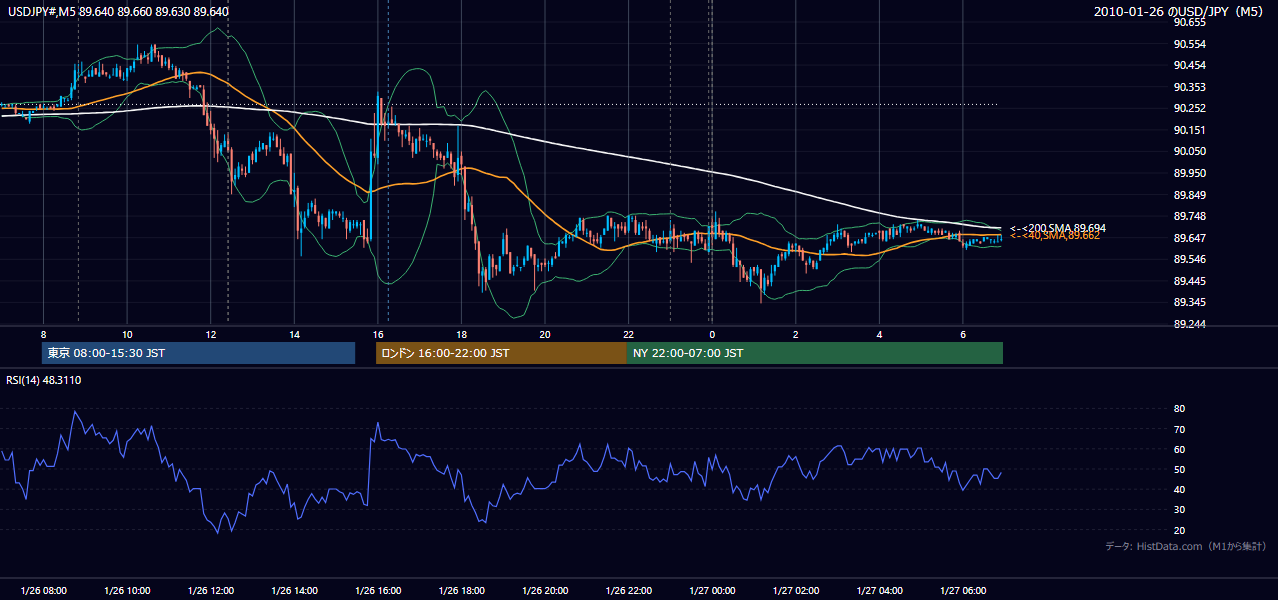Click the 89.849 price axis label

[x=1189, y=195]
